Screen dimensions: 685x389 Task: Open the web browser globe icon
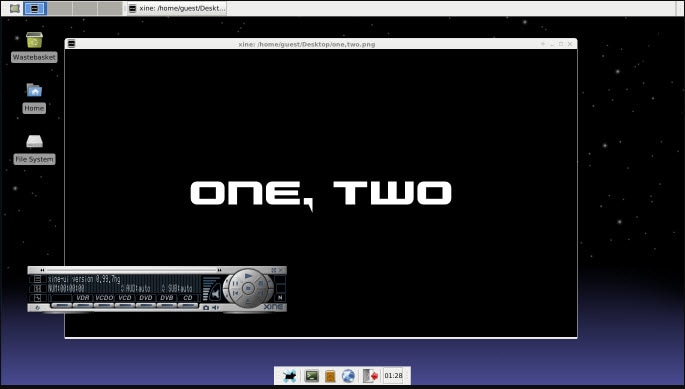[x=348, y=375]
